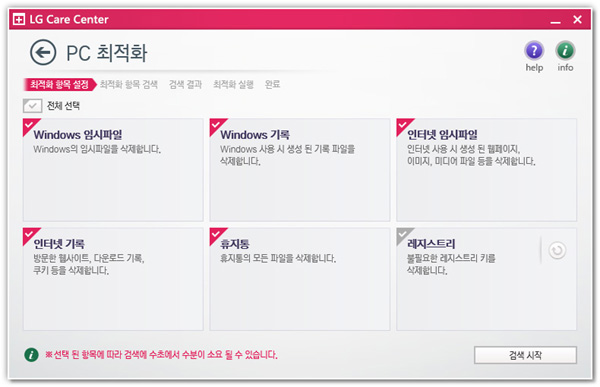
Task: Uncheck the Windows 임시파일 item
Action: pyautogui.click(x=29, y=125)
